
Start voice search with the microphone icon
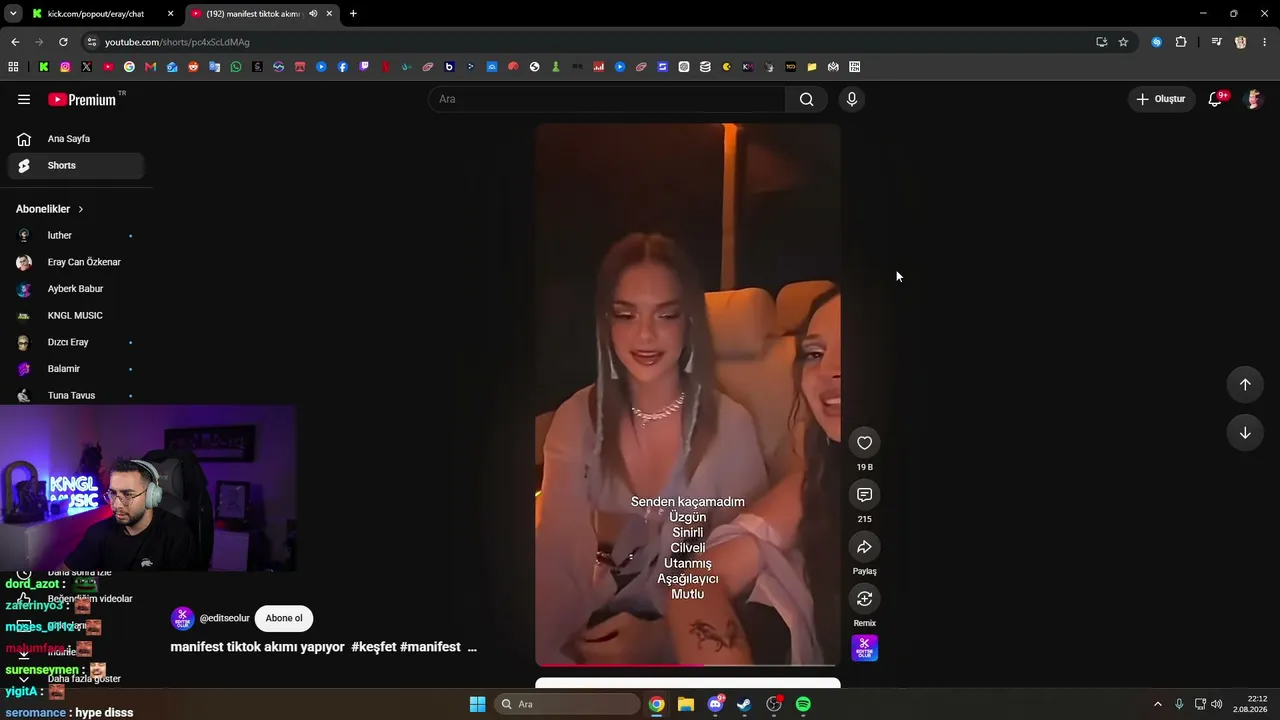click(852, 99)
